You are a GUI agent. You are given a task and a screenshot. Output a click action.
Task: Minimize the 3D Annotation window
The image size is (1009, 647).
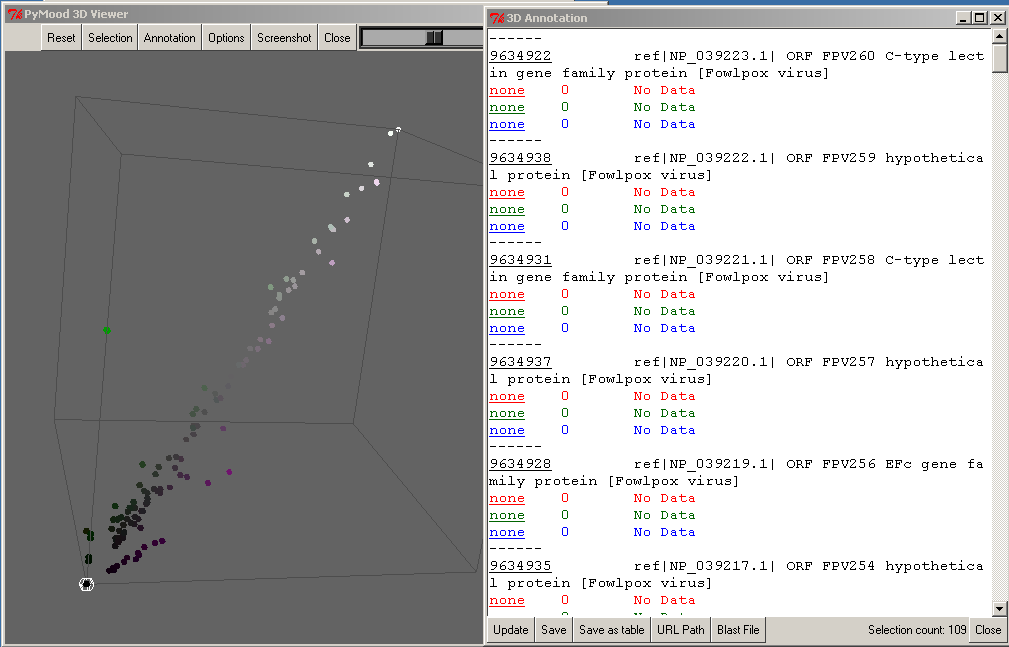963,18
